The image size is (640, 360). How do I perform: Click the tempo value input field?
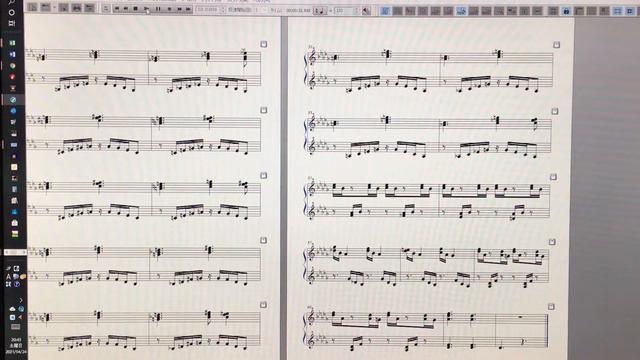(344, 10)
